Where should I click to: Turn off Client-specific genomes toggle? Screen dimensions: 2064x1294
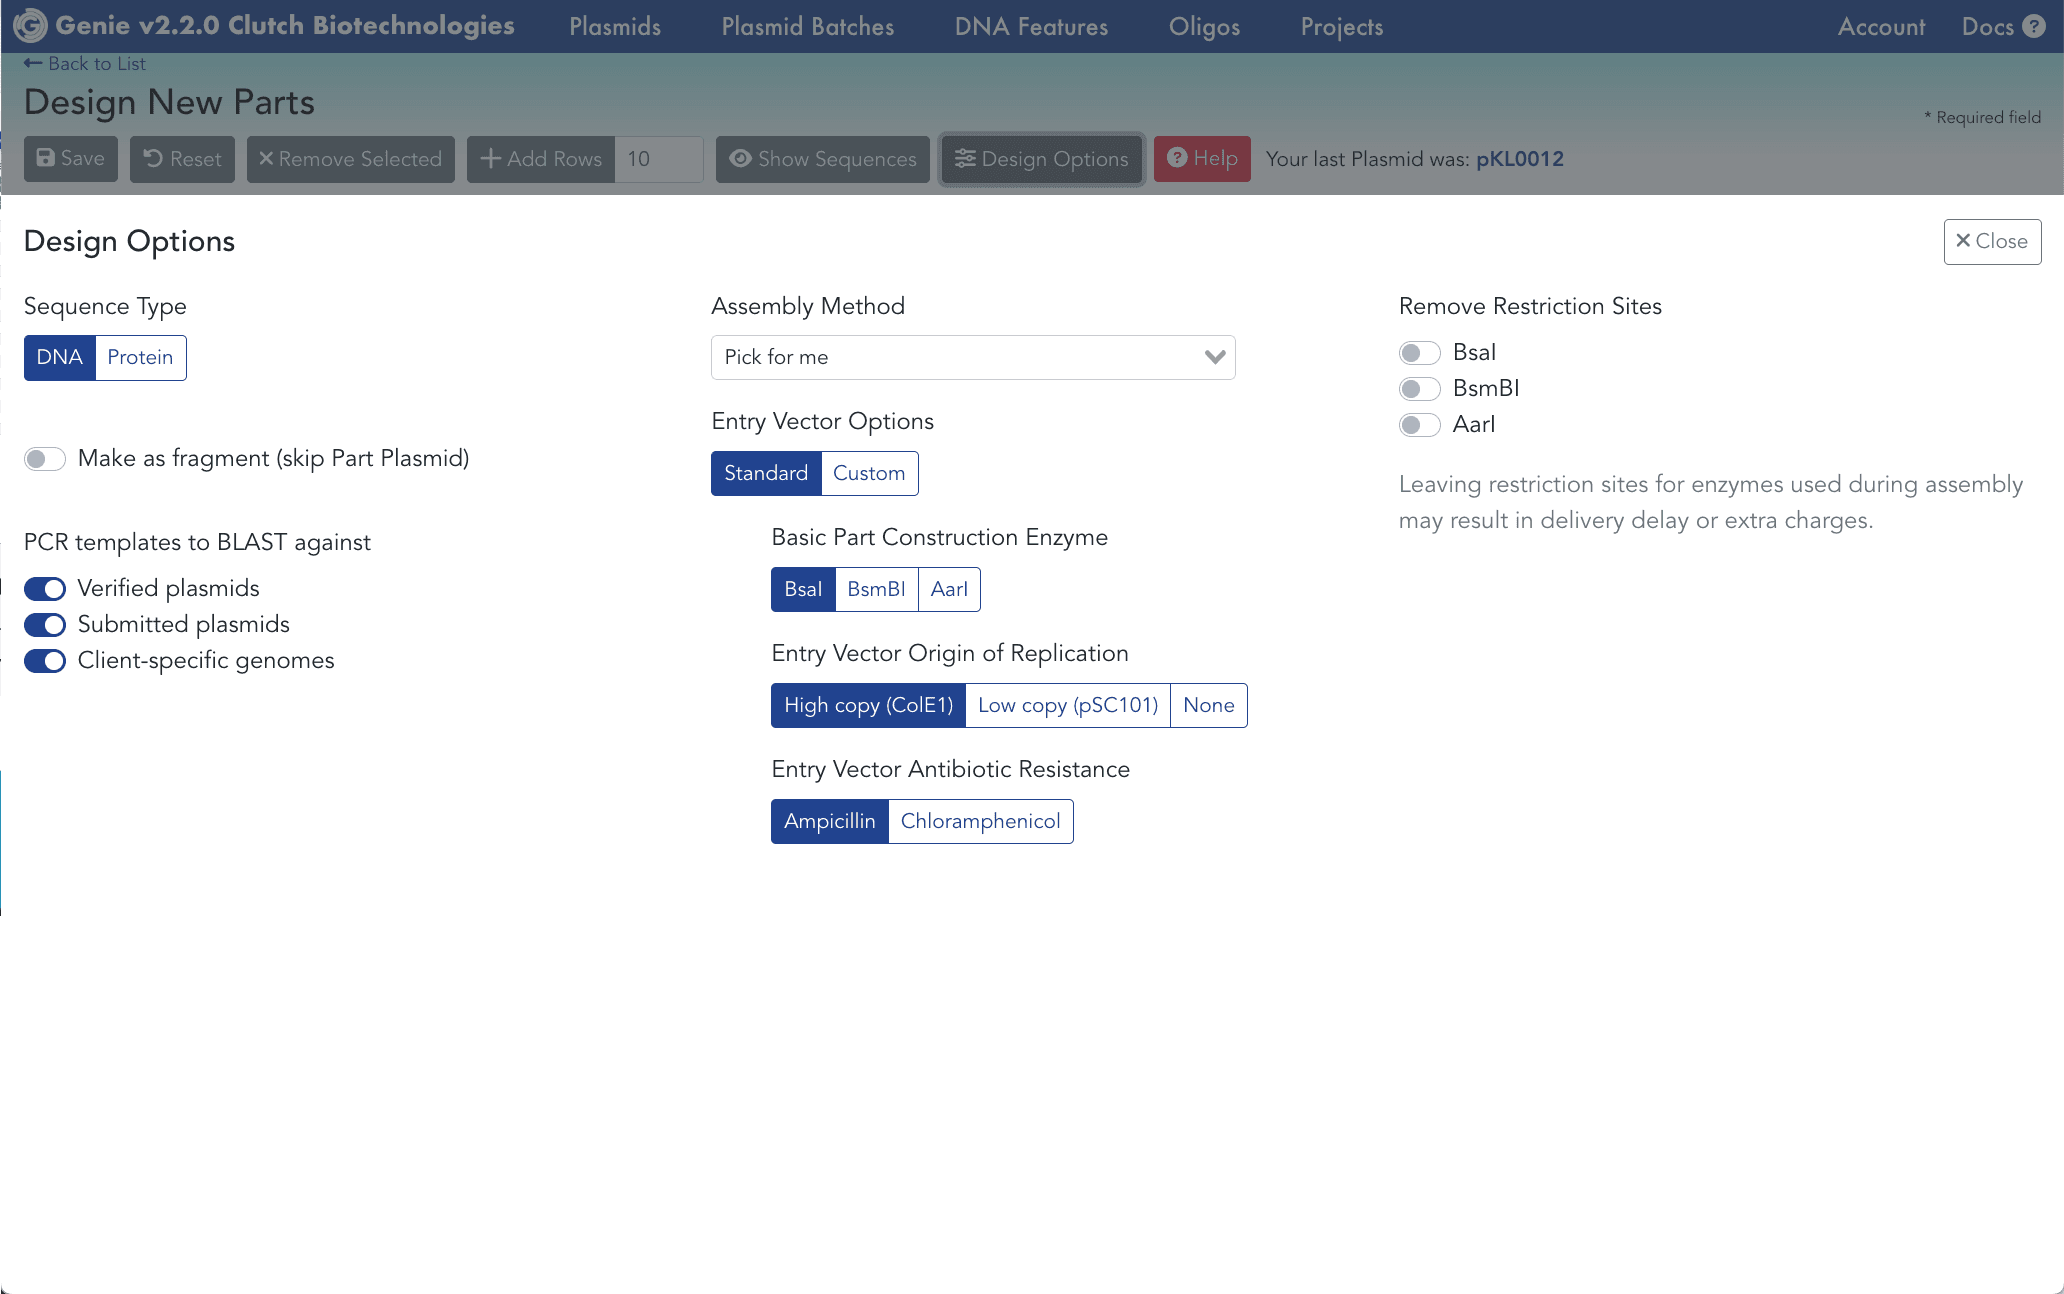coord(45,661)
